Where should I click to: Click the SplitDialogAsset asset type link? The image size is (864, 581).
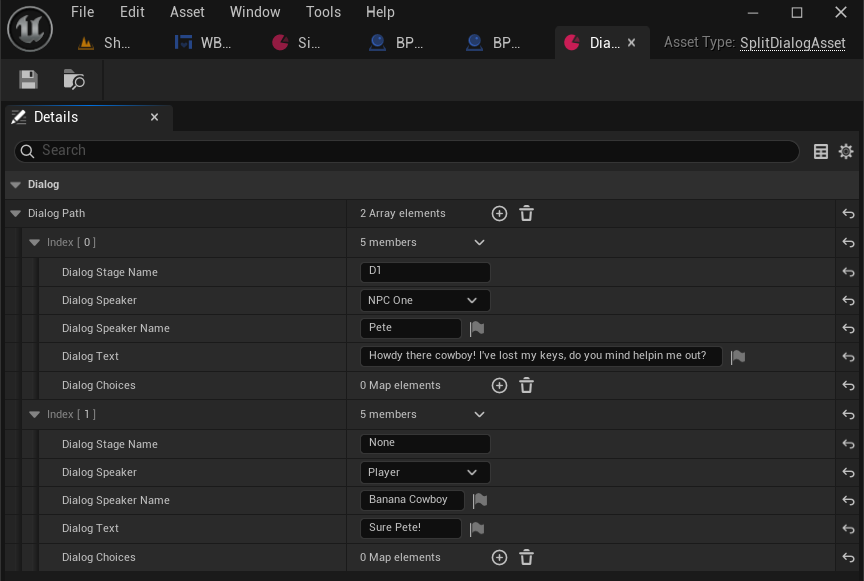[792, 43]
